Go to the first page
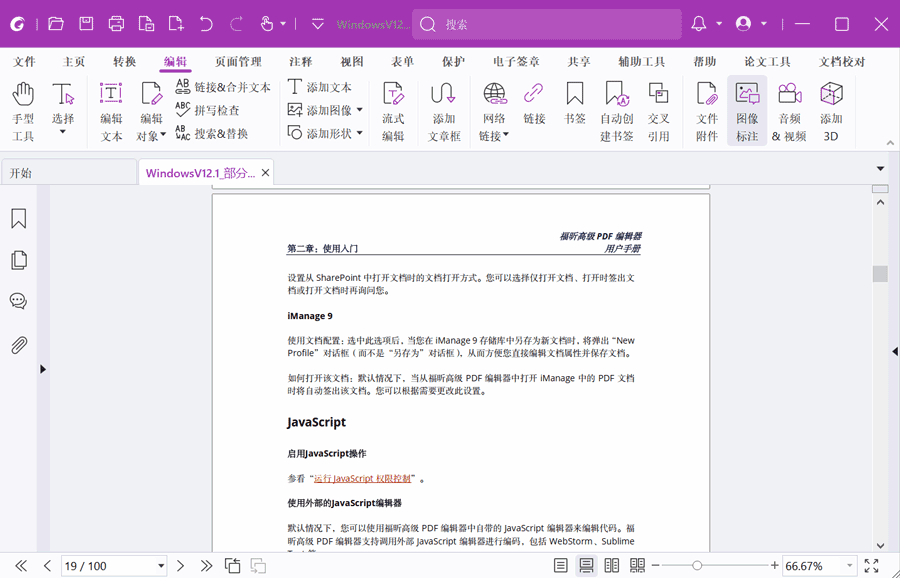 coord(21,566)
